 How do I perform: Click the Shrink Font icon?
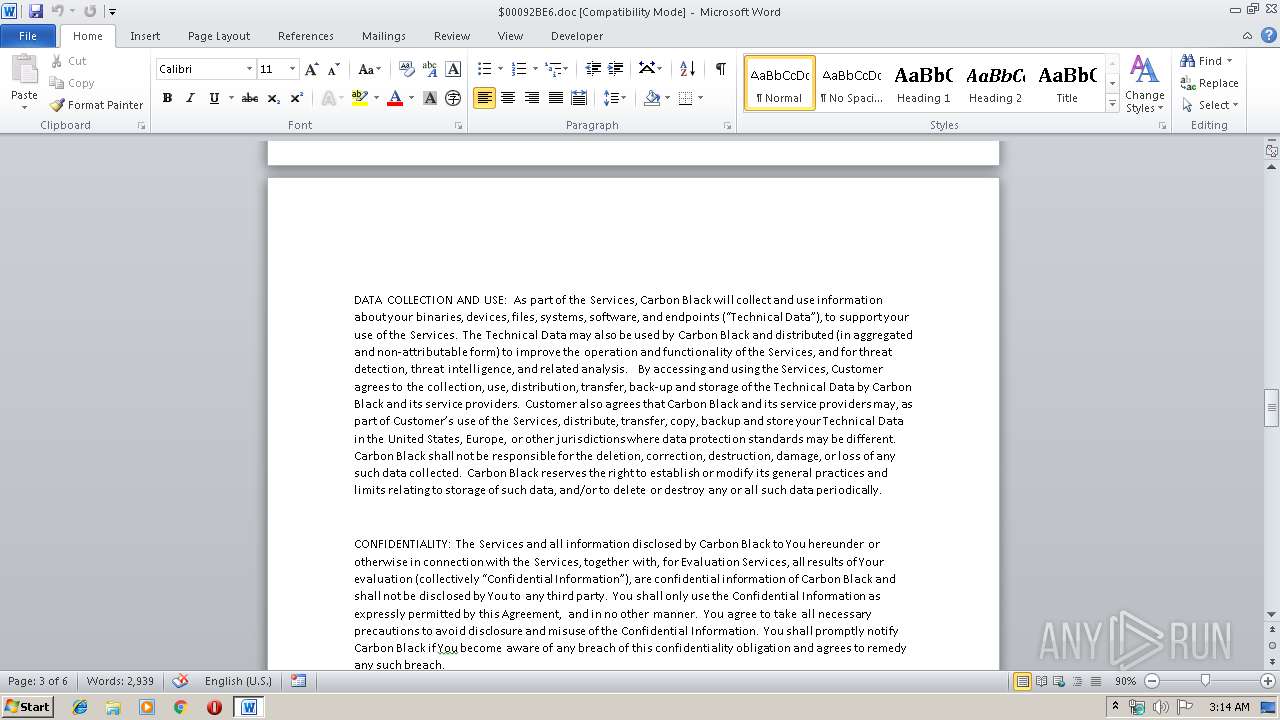pos(334,69)
